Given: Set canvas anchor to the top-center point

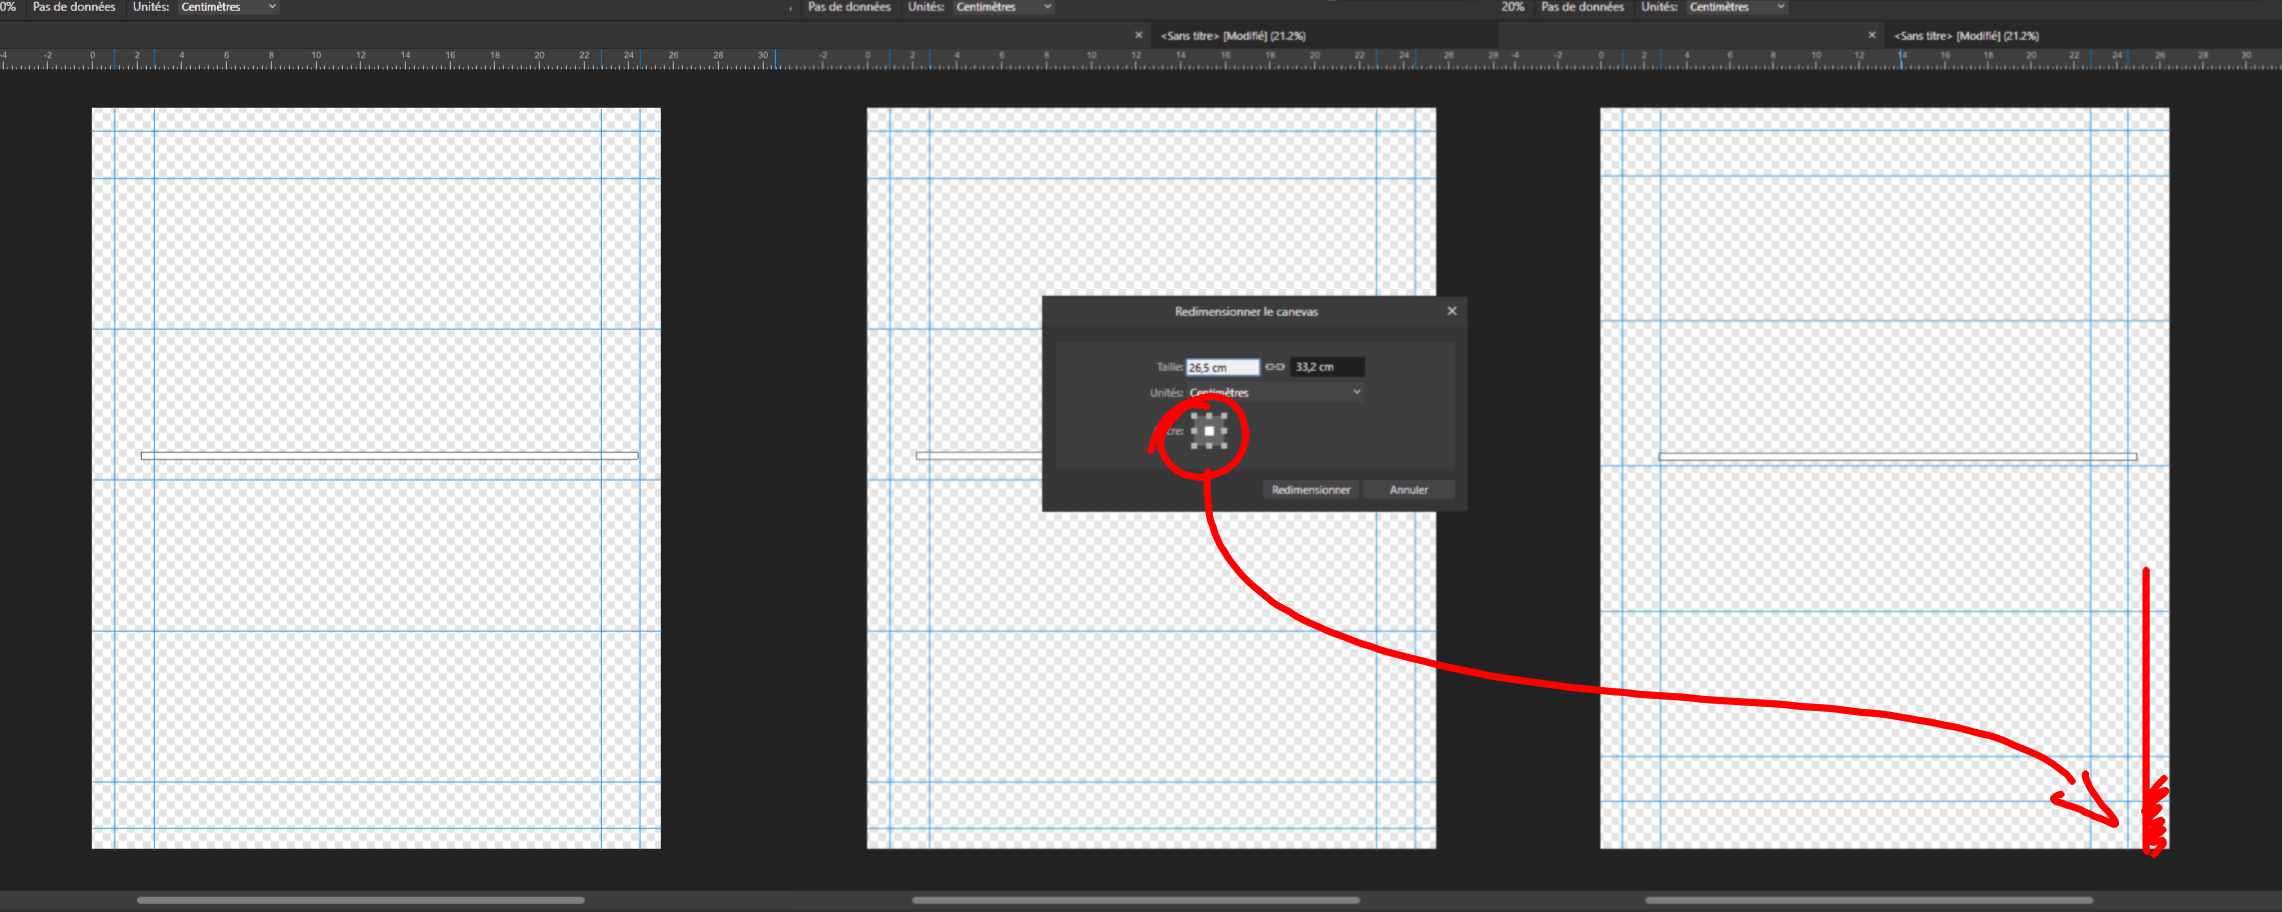Looking at the screenshot, I should (x=1209, y=416).
